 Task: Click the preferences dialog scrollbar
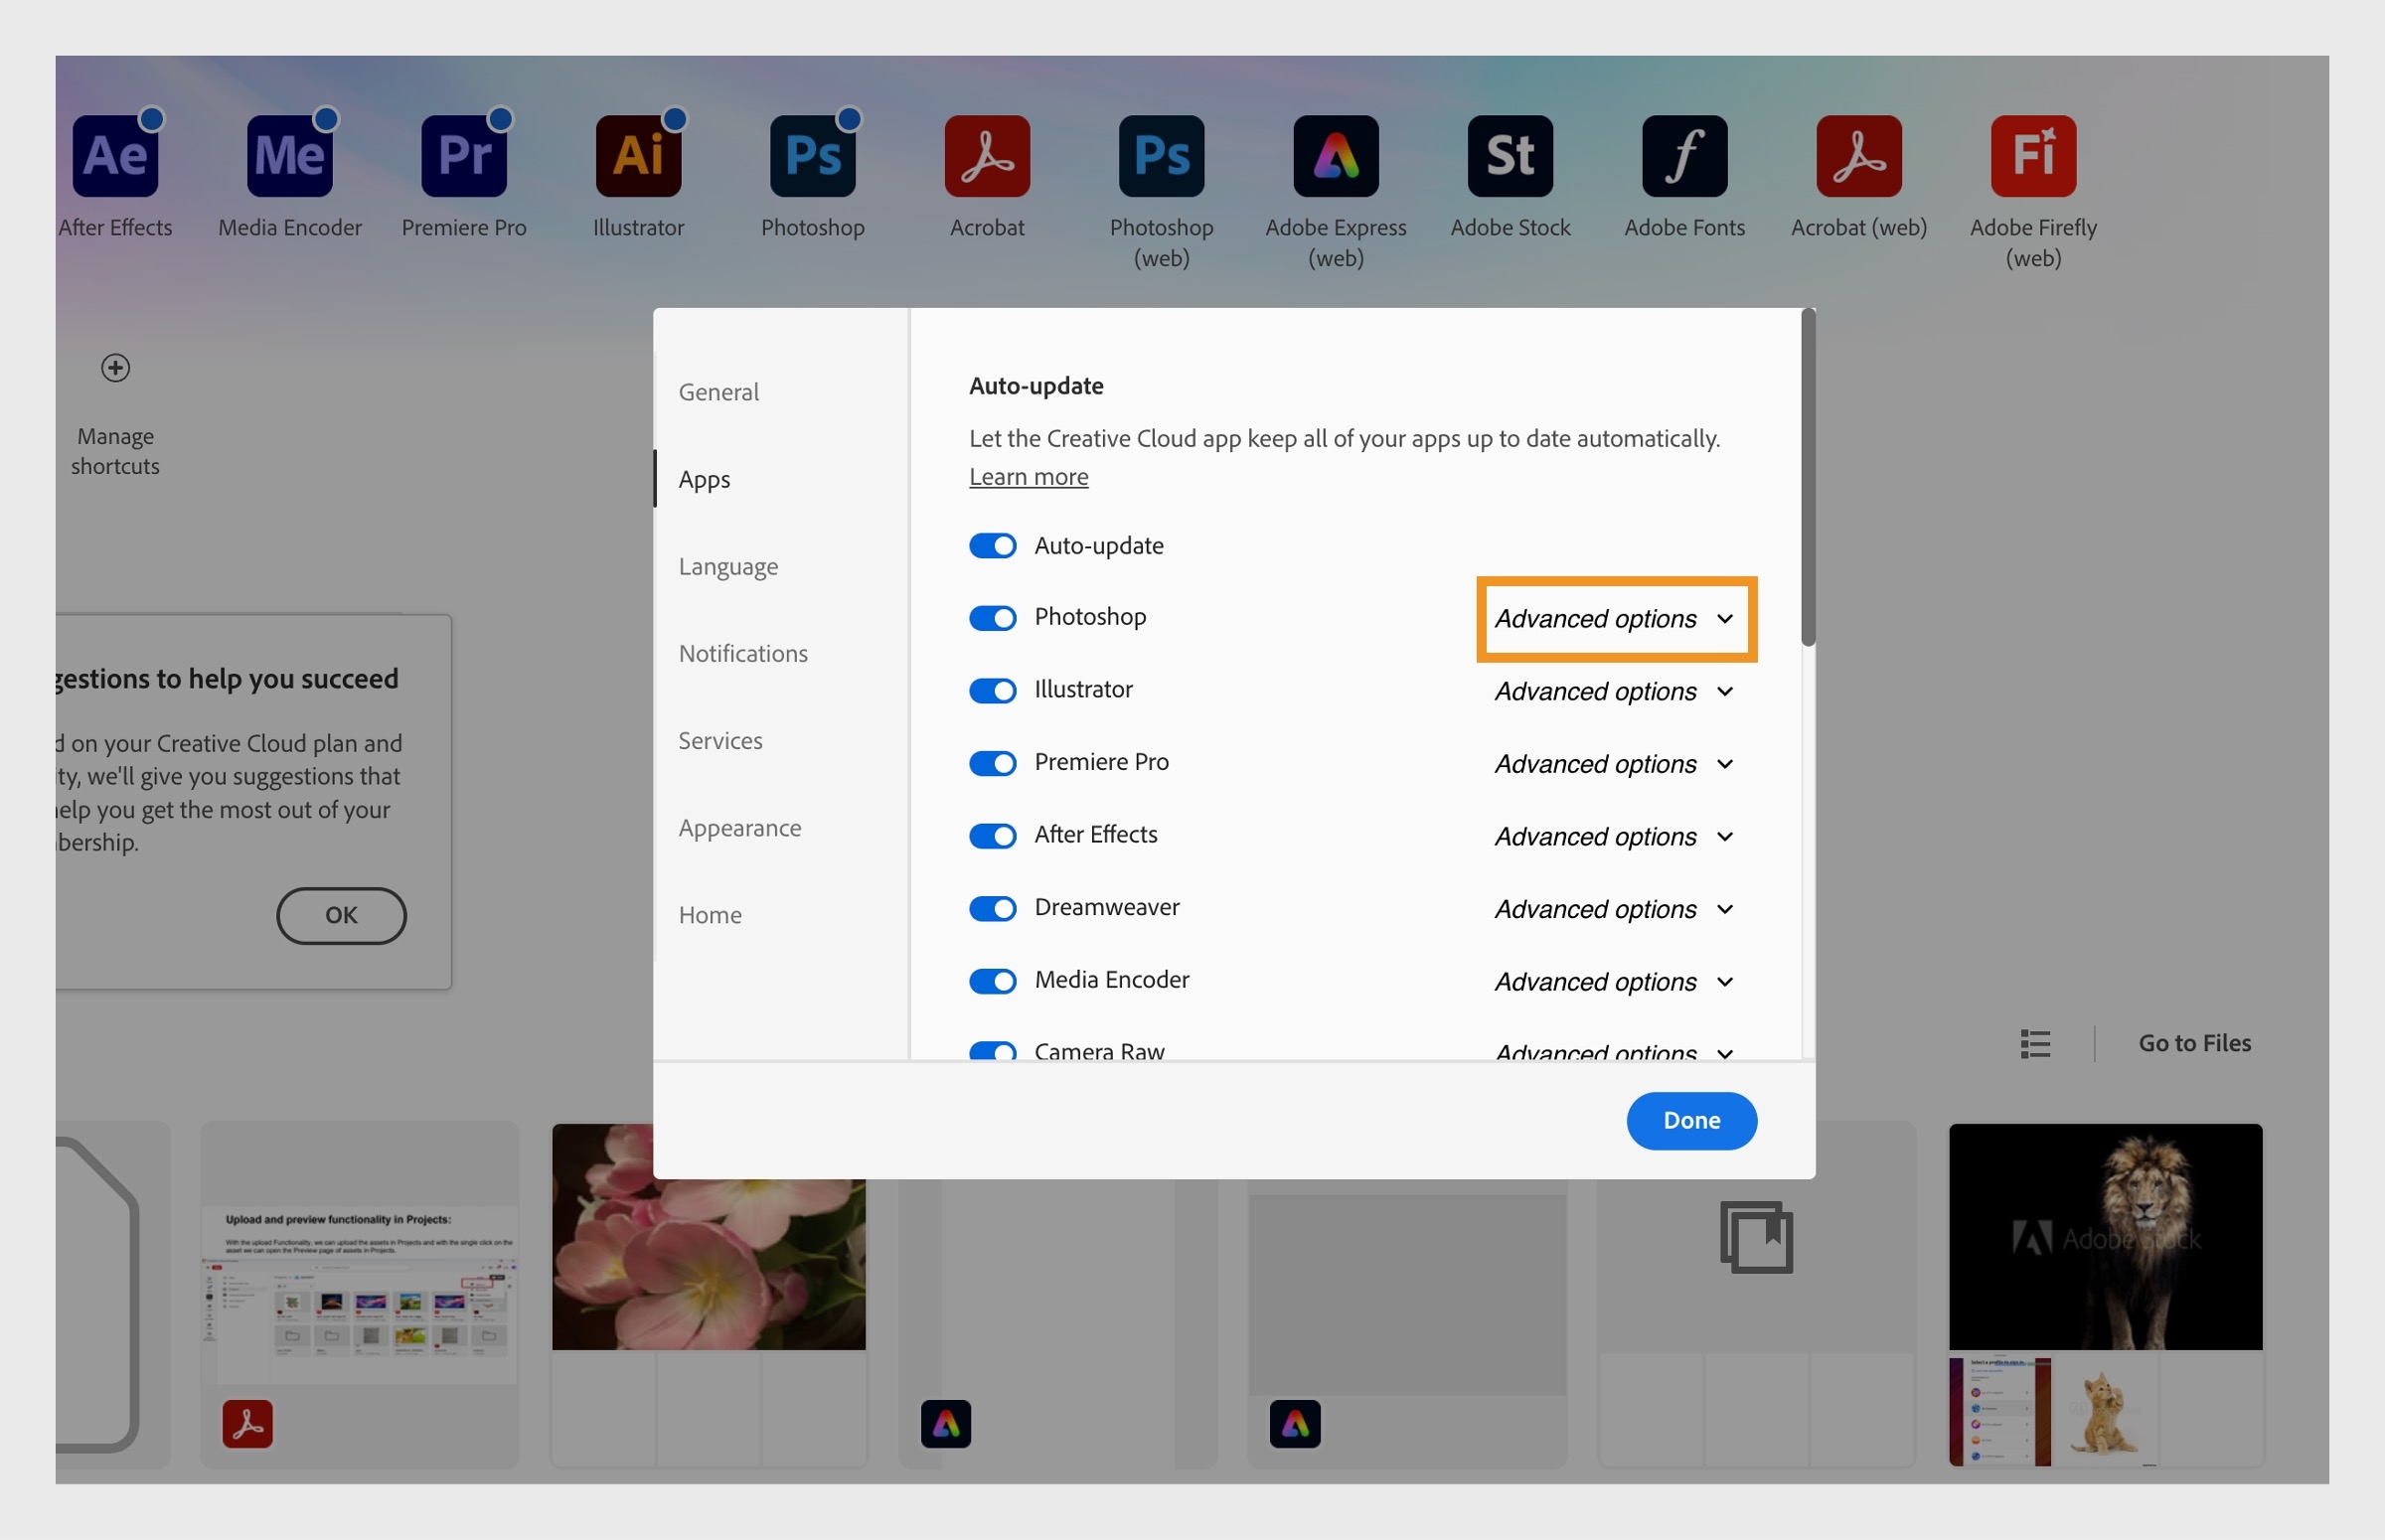[x=1807, y=480]
